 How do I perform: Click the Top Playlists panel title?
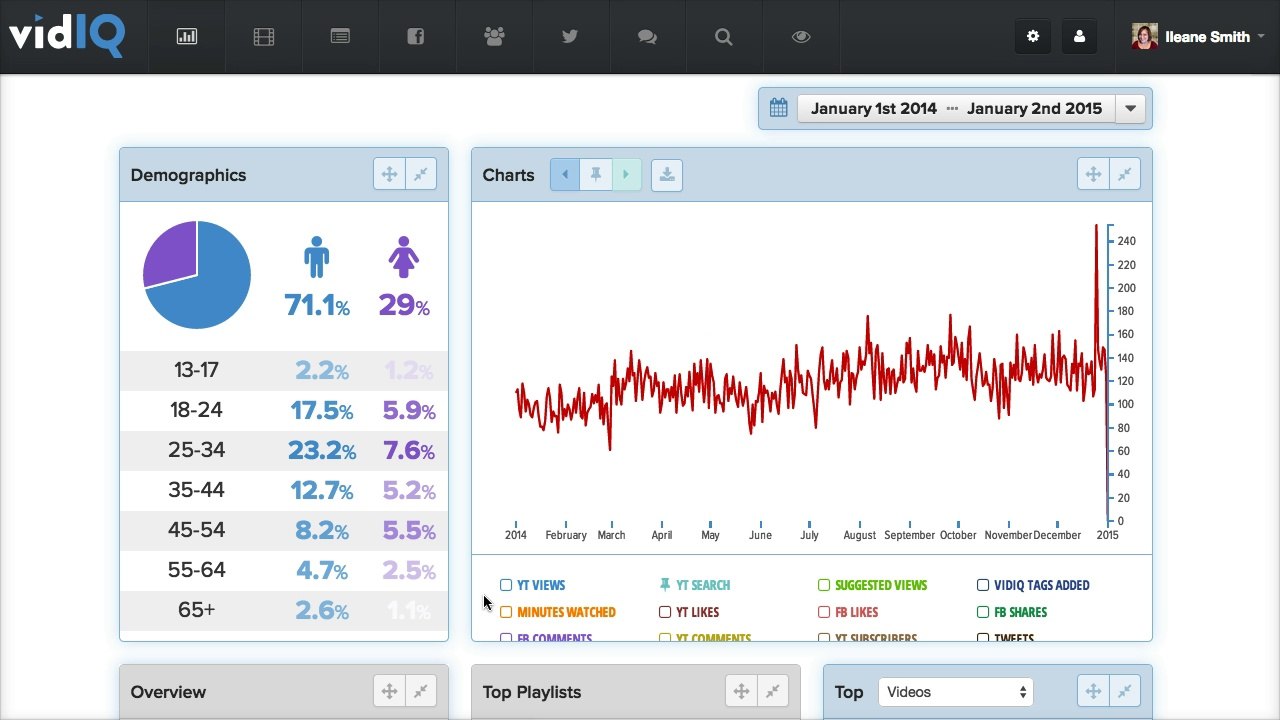point(532,692)
